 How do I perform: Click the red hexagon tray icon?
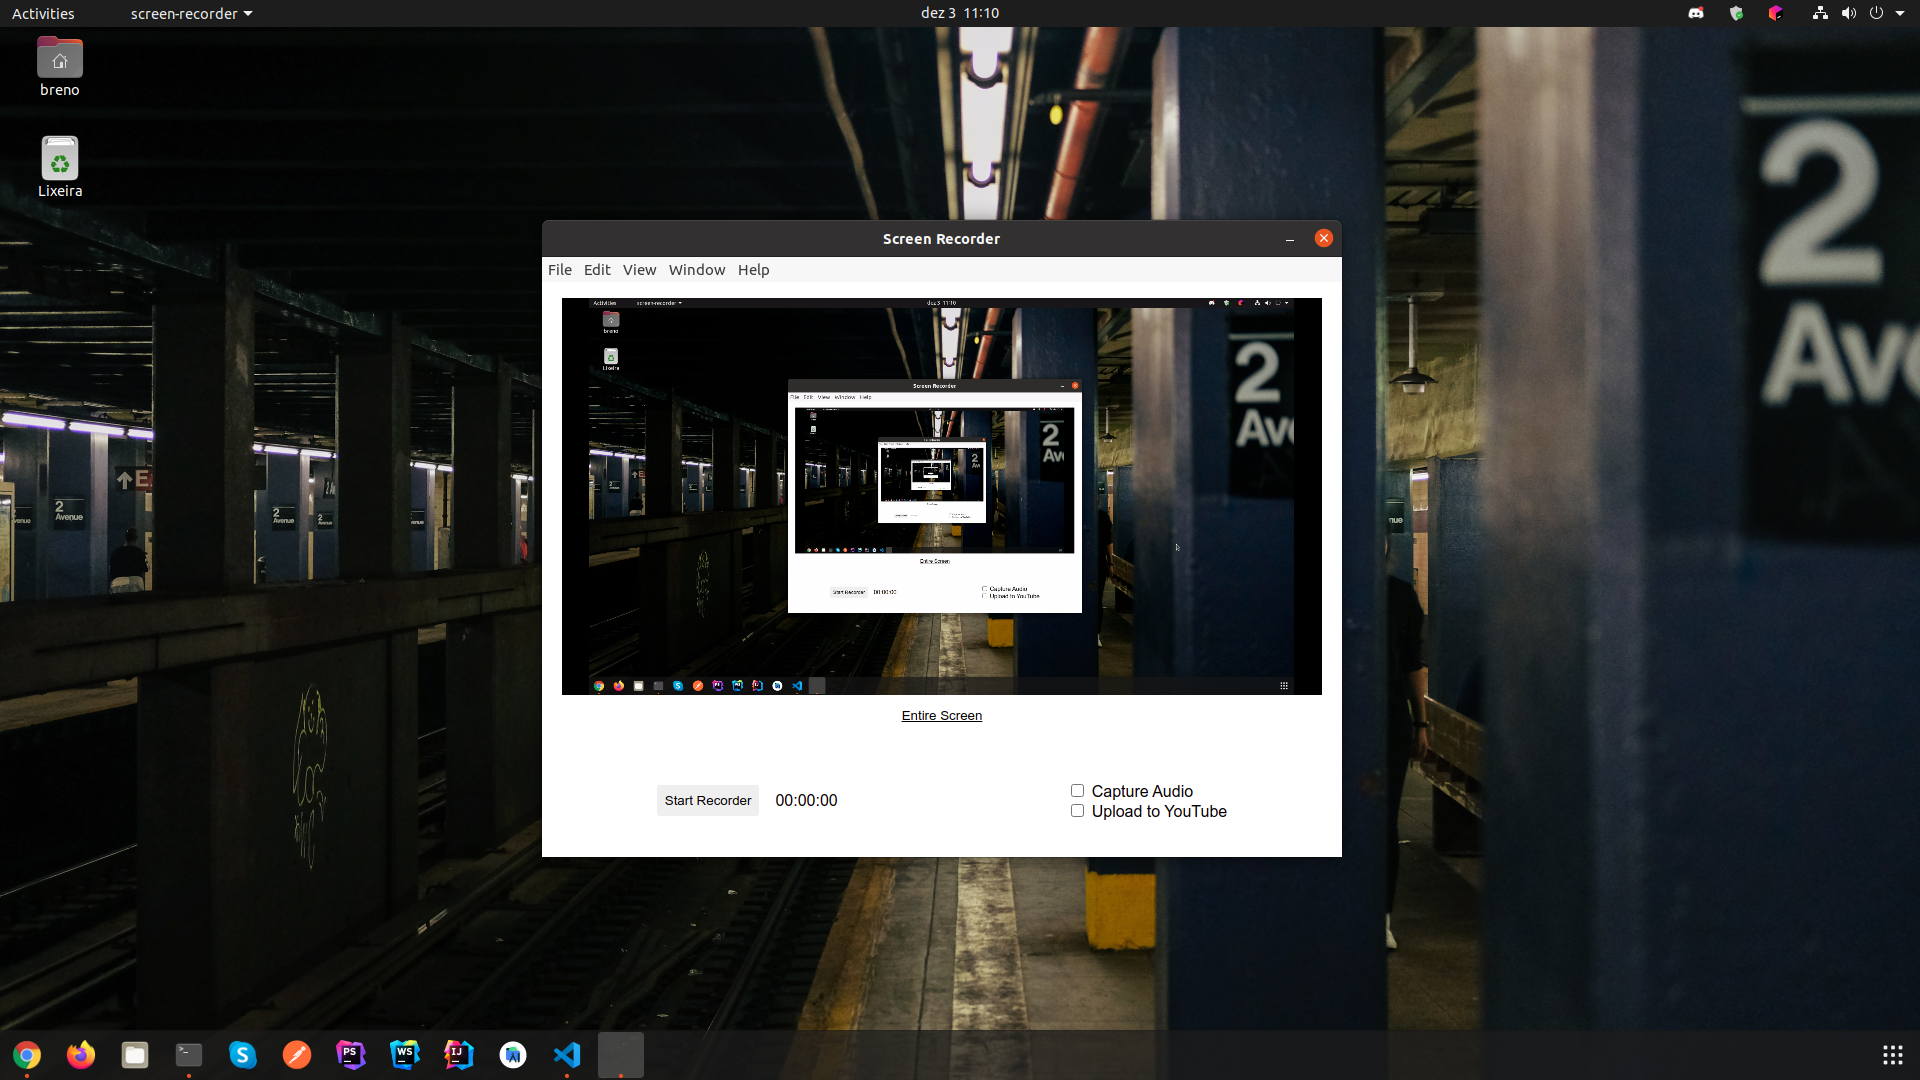[1775, 13]
